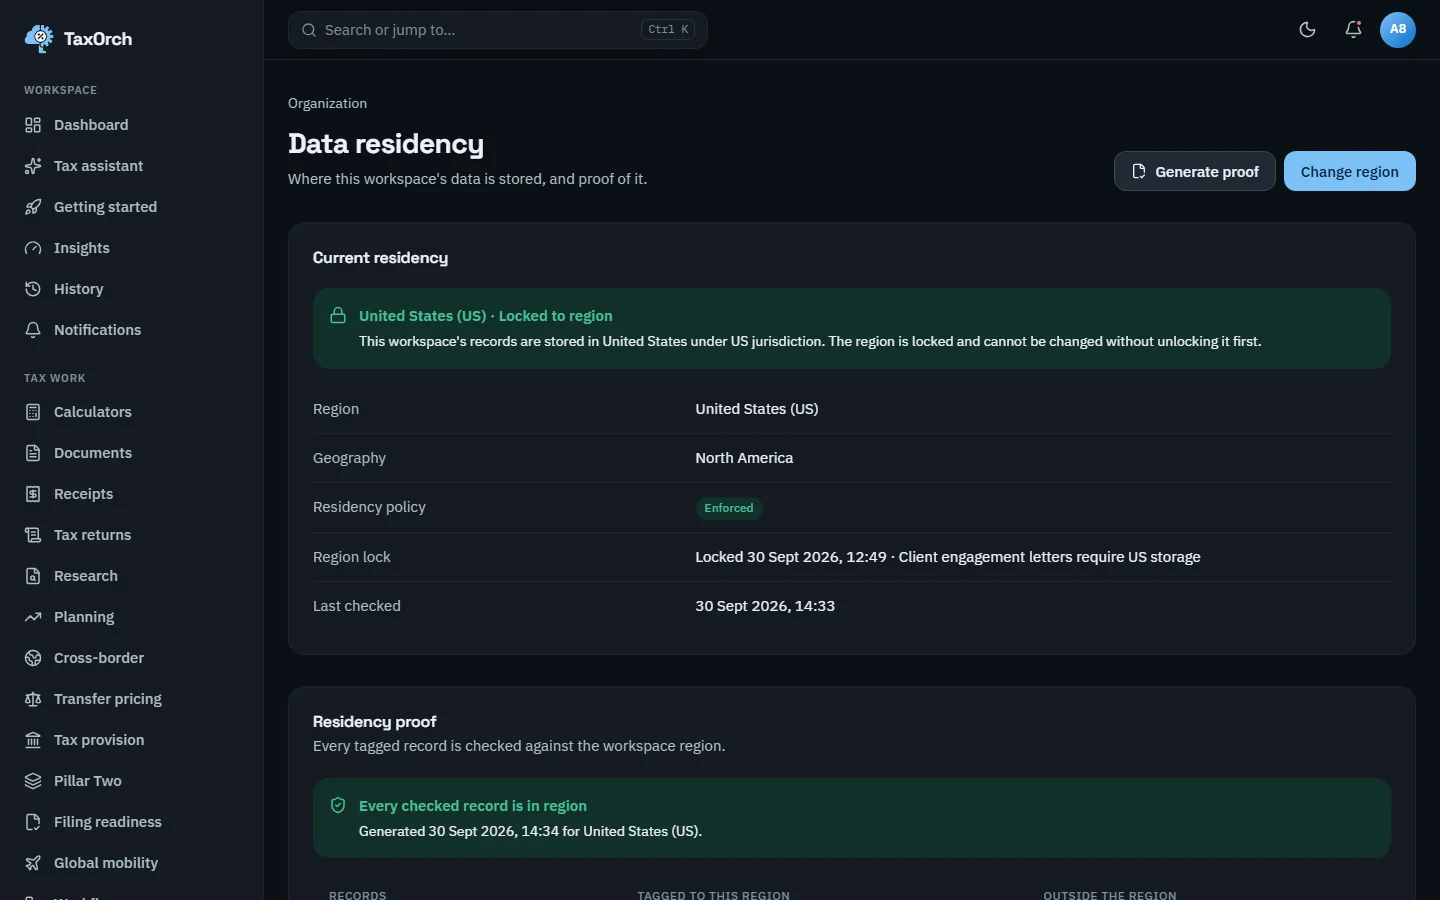Click the Calculators icon
1440x900 pixels.
(33, 412)
